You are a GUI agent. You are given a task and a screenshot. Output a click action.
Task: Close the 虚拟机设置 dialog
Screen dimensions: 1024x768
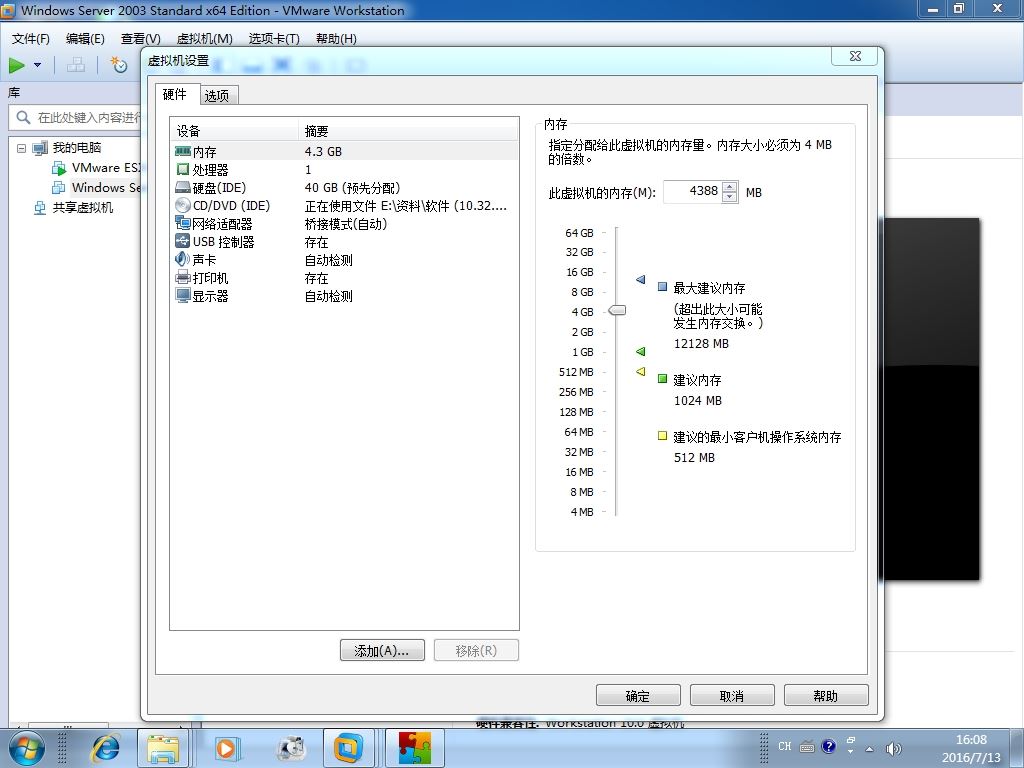click(855, 56)
